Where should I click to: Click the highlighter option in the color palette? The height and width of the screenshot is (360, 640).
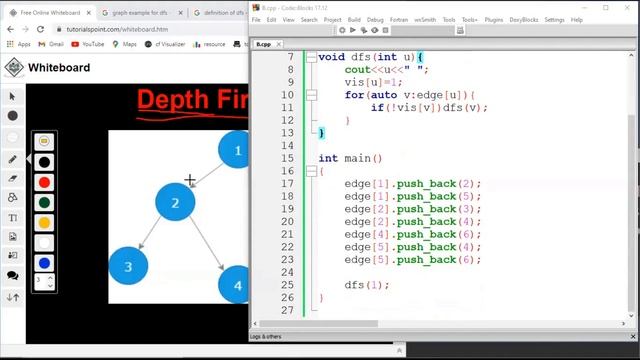point(44,141)
